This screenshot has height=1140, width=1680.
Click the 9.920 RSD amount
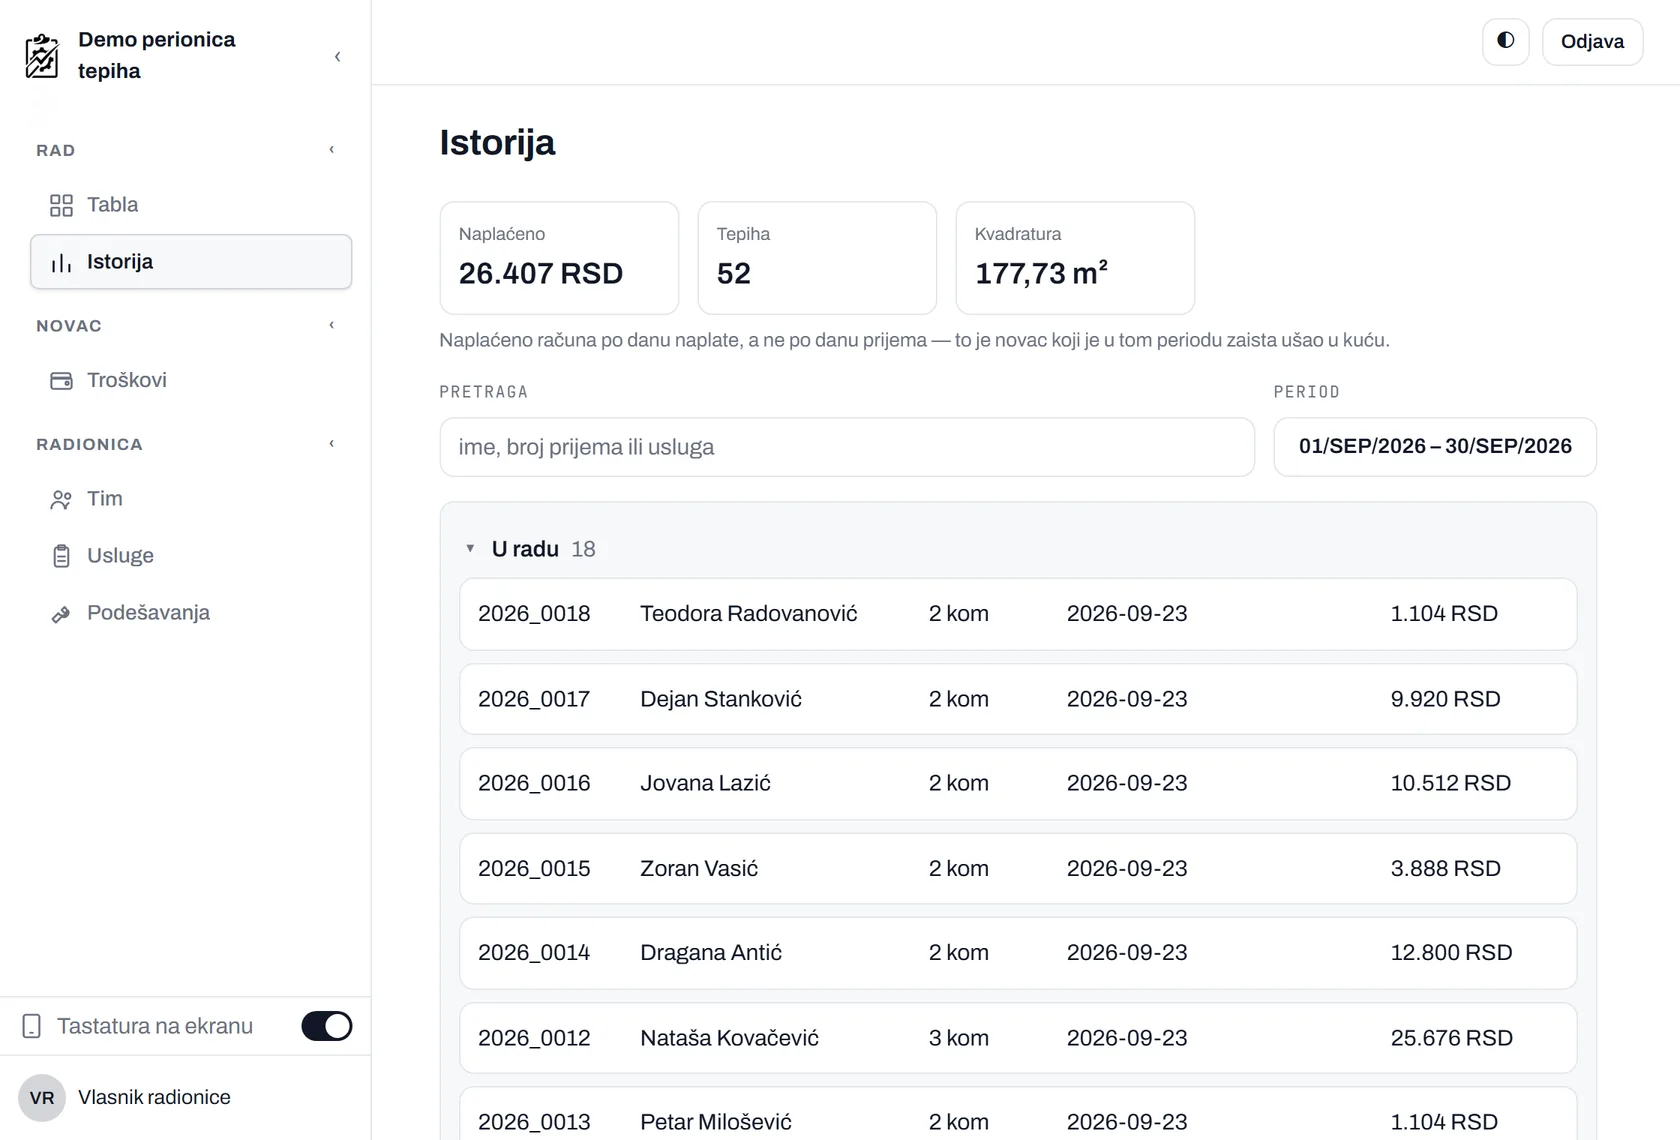coord(1446,699)
